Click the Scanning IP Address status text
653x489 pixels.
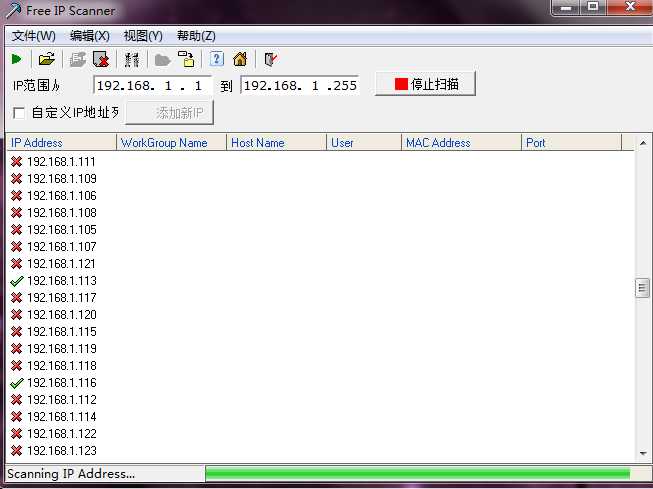pyautogui.click(x=71, y=474)
